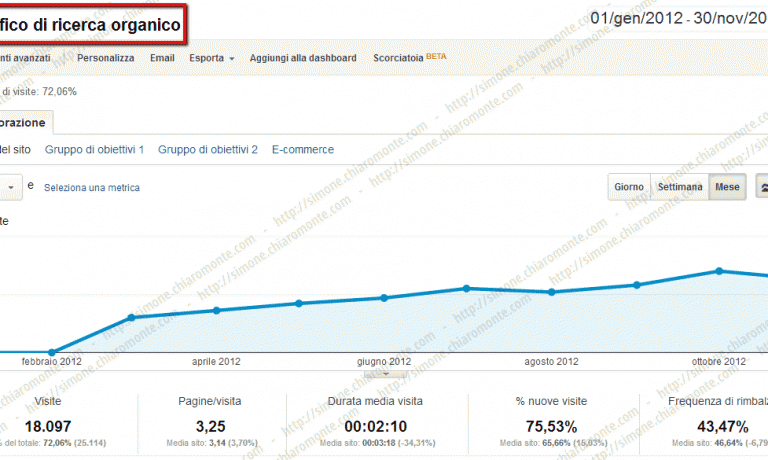Click the April 2012 data point
Screen dimensions: 768x460
click(216, 311)
